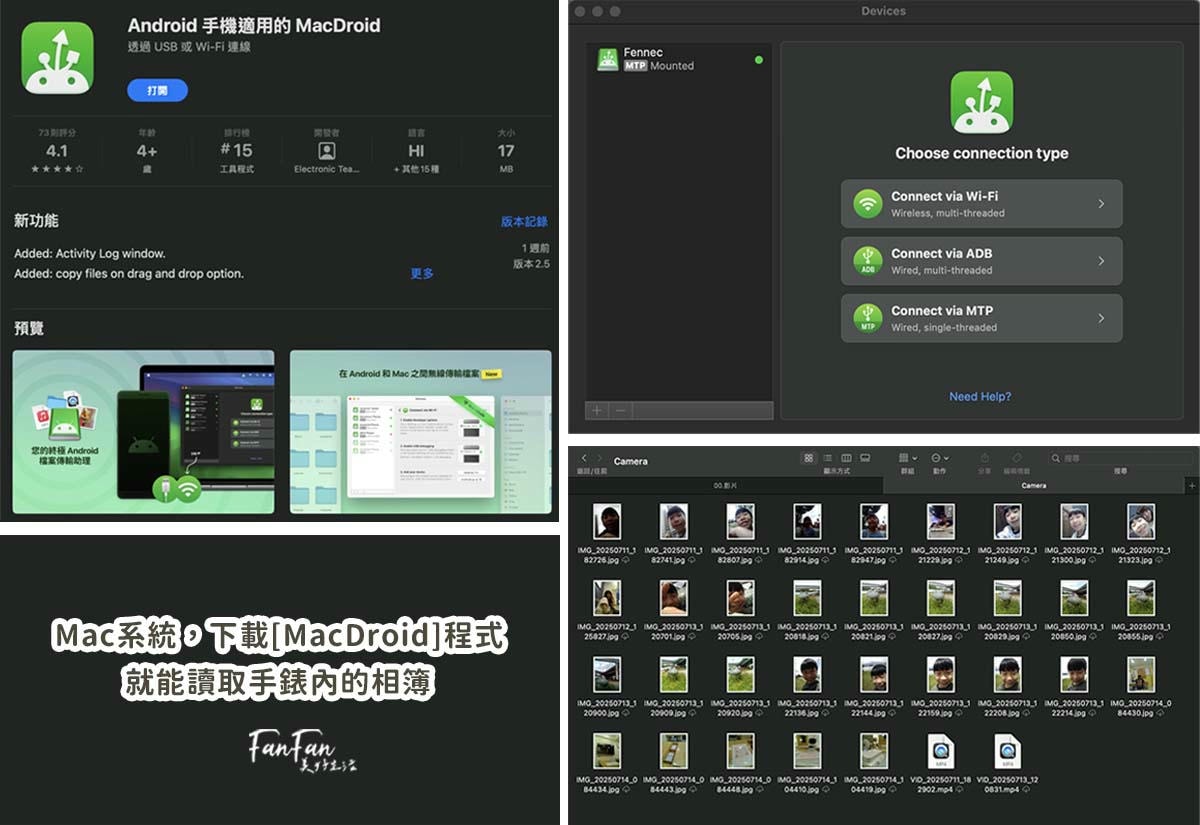Go back in the Finder Camera window

tap(584, 458)
